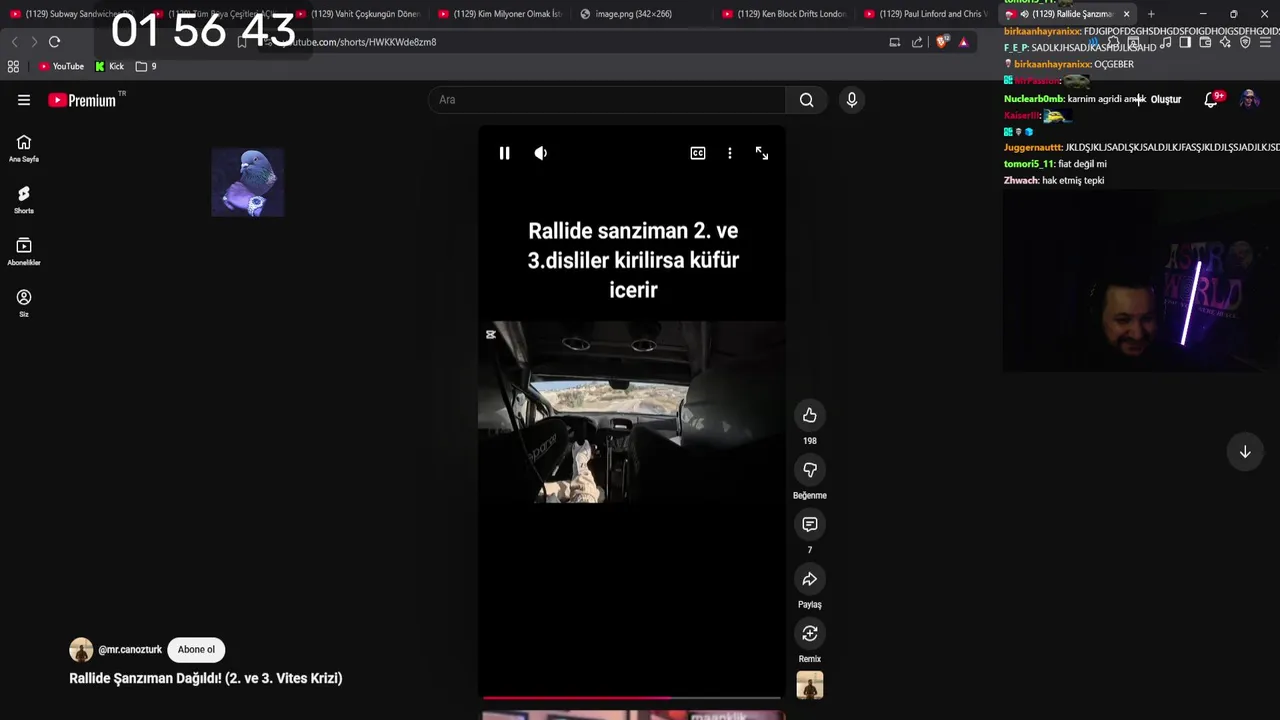Click chat message 'fiat değil mi'

coord(1082,164)
